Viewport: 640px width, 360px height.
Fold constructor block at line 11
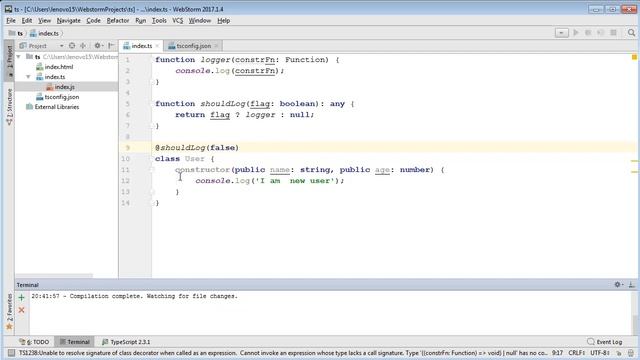[152, 170]
